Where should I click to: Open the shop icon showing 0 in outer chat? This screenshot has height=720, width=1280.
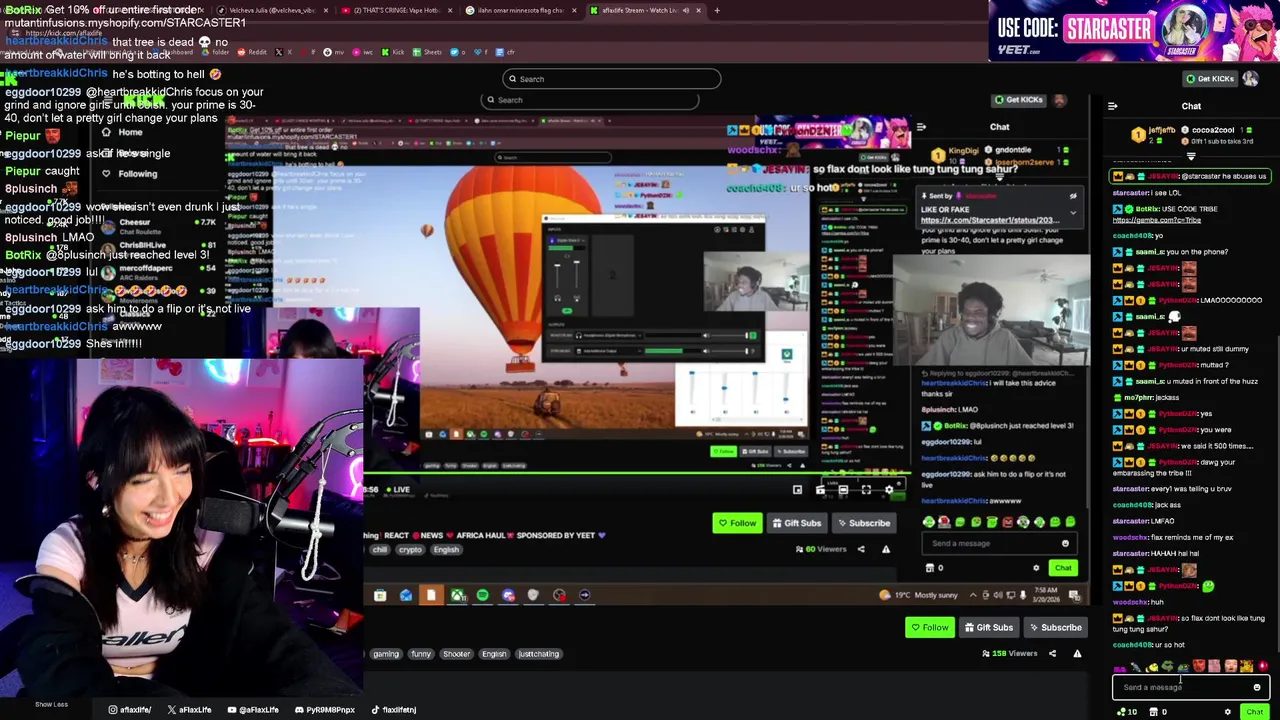[x=1157, y=712]
